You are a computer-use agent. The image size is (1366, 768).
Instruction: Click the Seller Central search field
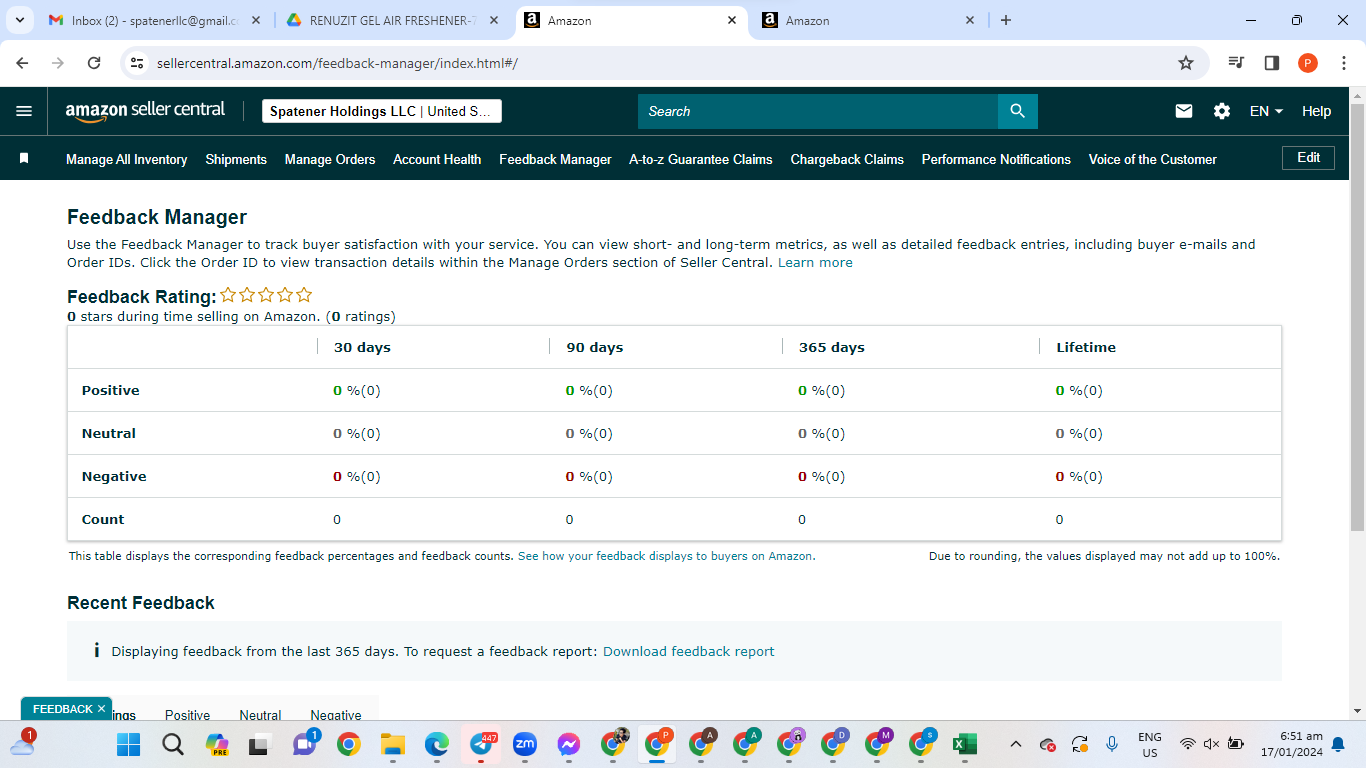tap(818, 111)
